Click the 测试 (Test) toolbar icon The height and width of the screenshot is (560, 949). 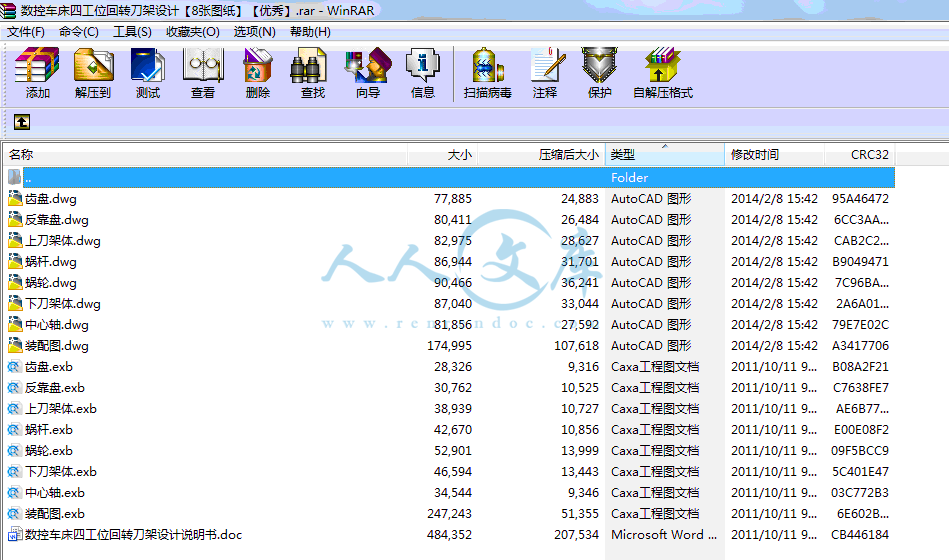pos(148,65)
